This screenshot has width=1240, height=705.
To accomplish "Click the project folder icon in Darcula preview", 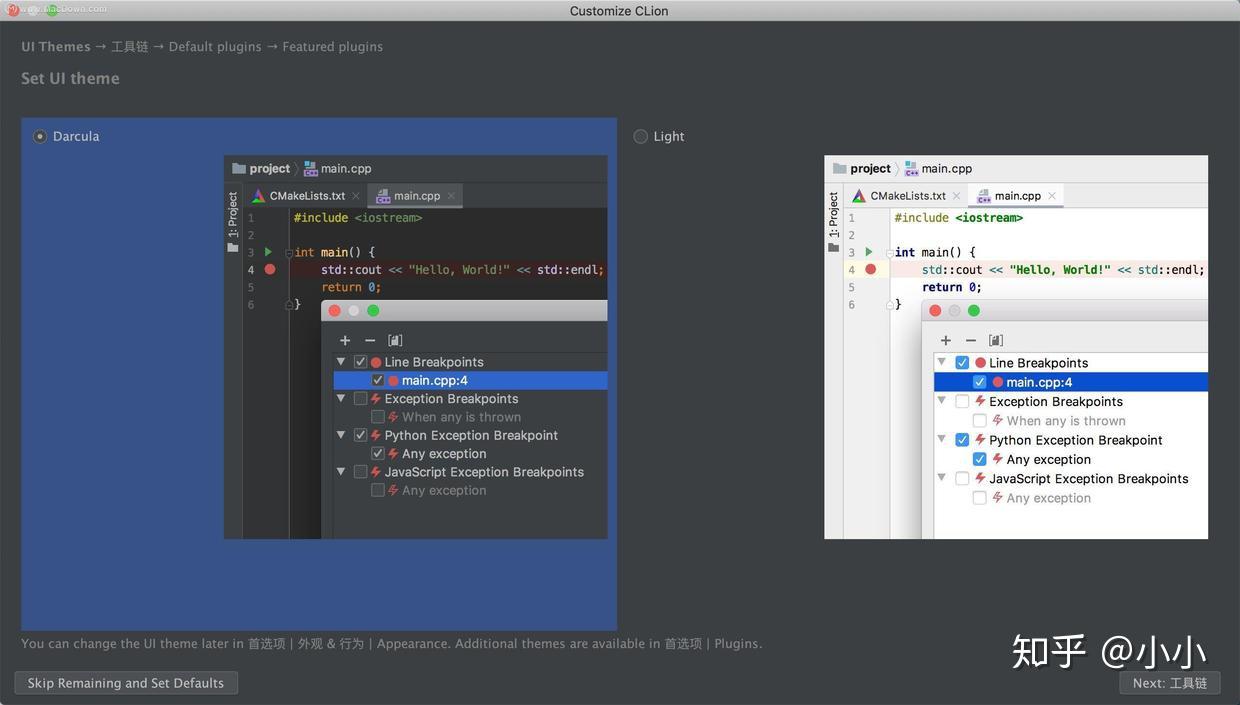I will (x=239, y=169).
